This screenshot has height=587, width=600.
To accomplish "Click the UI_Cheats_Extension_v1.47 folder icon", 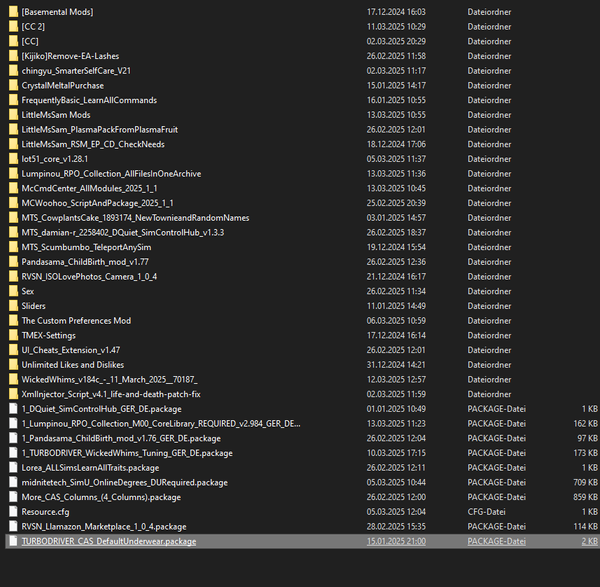I will click(13, 350).
